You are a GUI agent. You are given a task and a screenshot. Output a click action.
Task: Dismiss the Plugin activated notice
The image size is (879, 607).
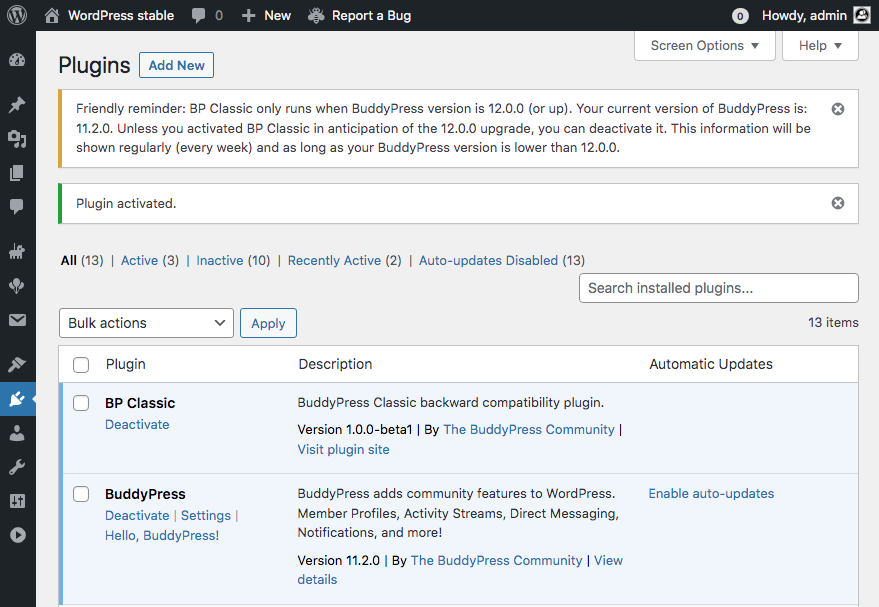pos(838,203)
